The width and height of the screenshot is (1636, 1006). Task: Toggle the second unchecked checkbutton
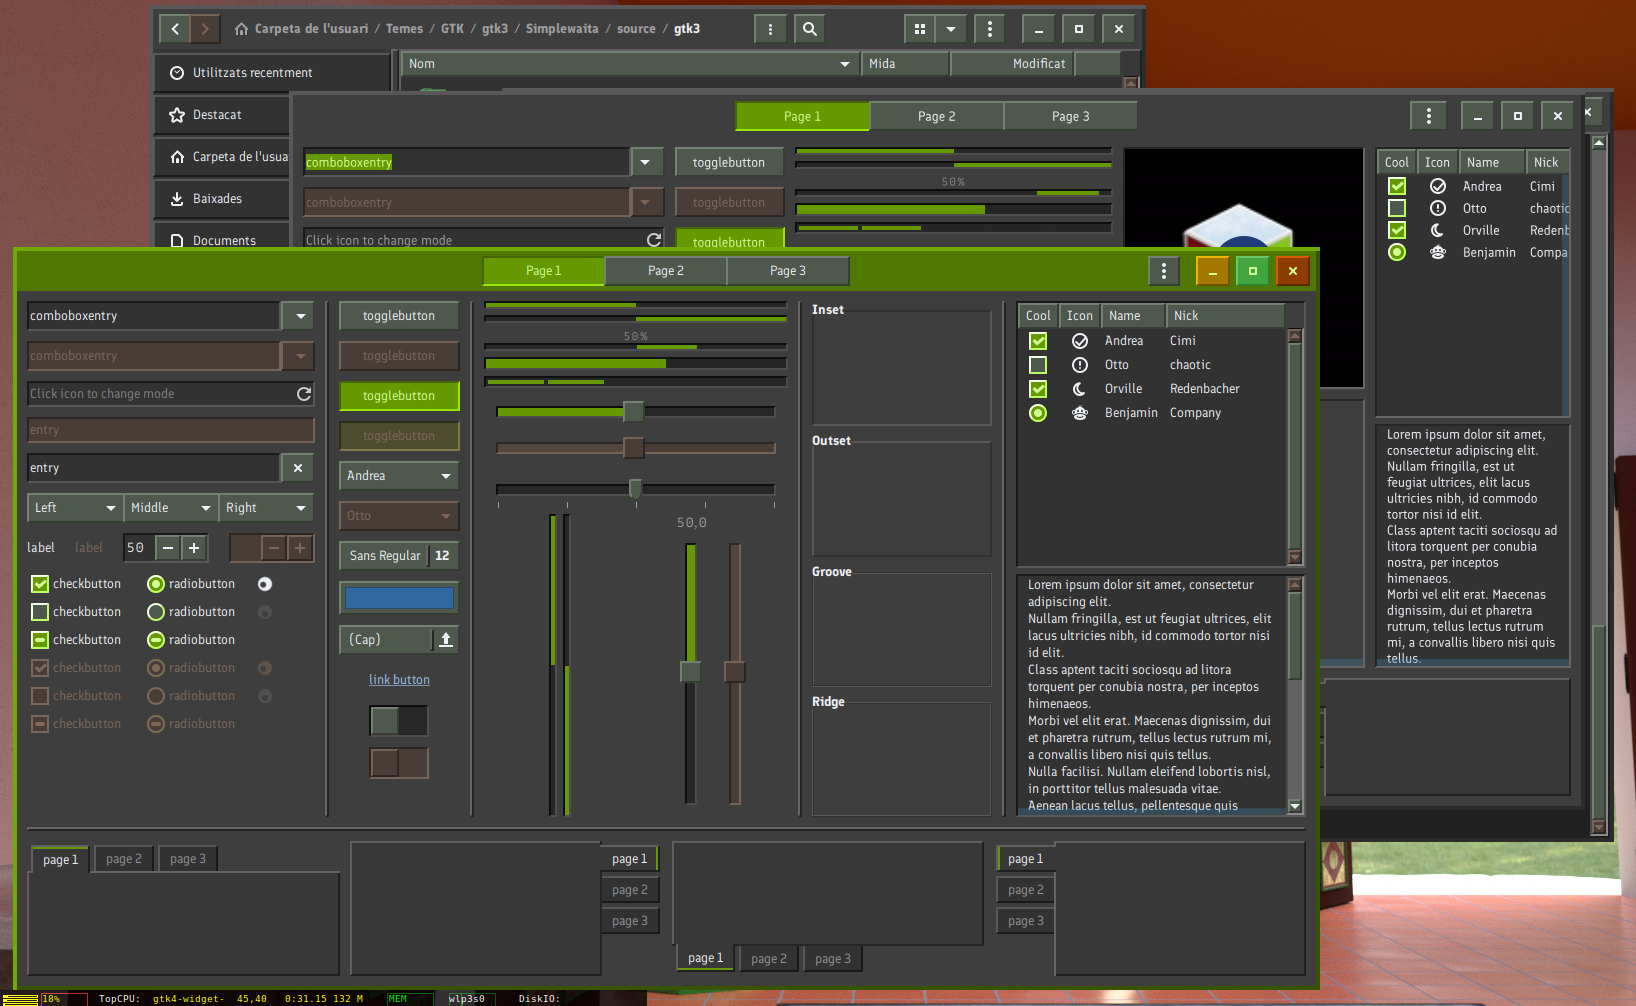point(40,612)
